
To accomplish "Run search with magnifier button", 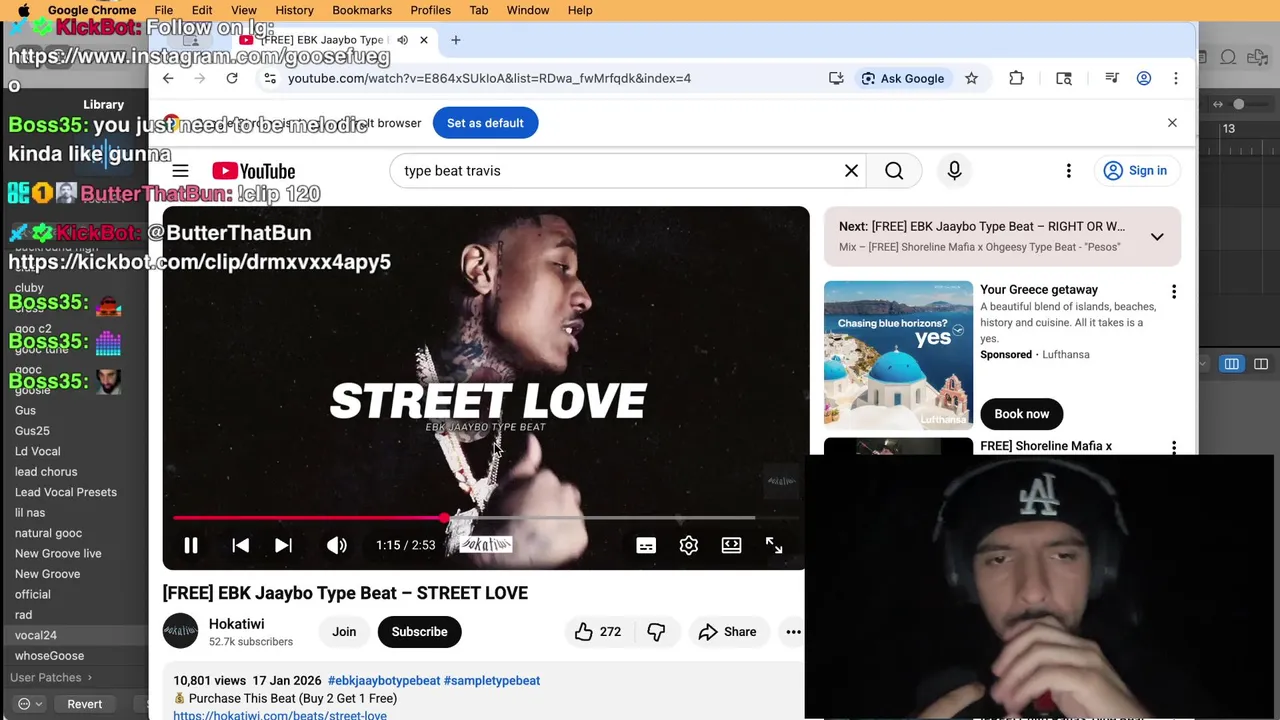I will pos(894,171).
